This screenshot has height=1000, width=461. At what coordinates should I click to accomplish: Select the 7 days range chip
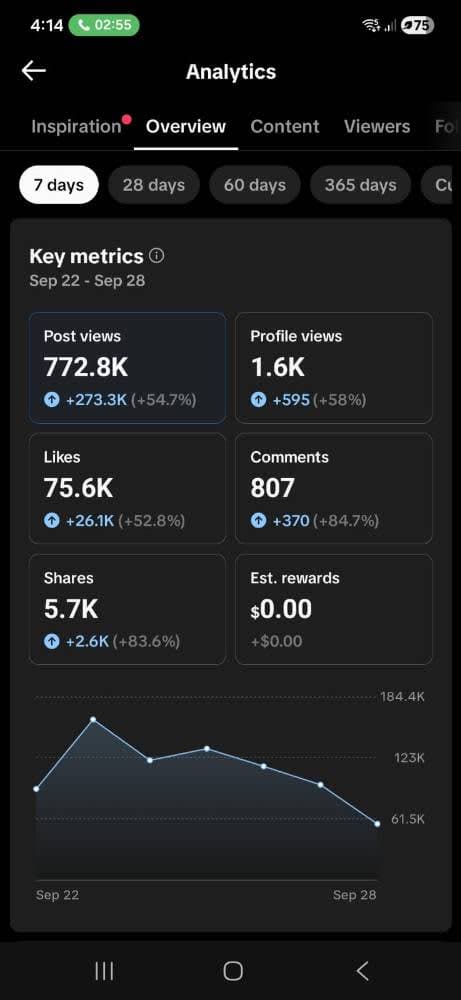click(x=59, y=185)
